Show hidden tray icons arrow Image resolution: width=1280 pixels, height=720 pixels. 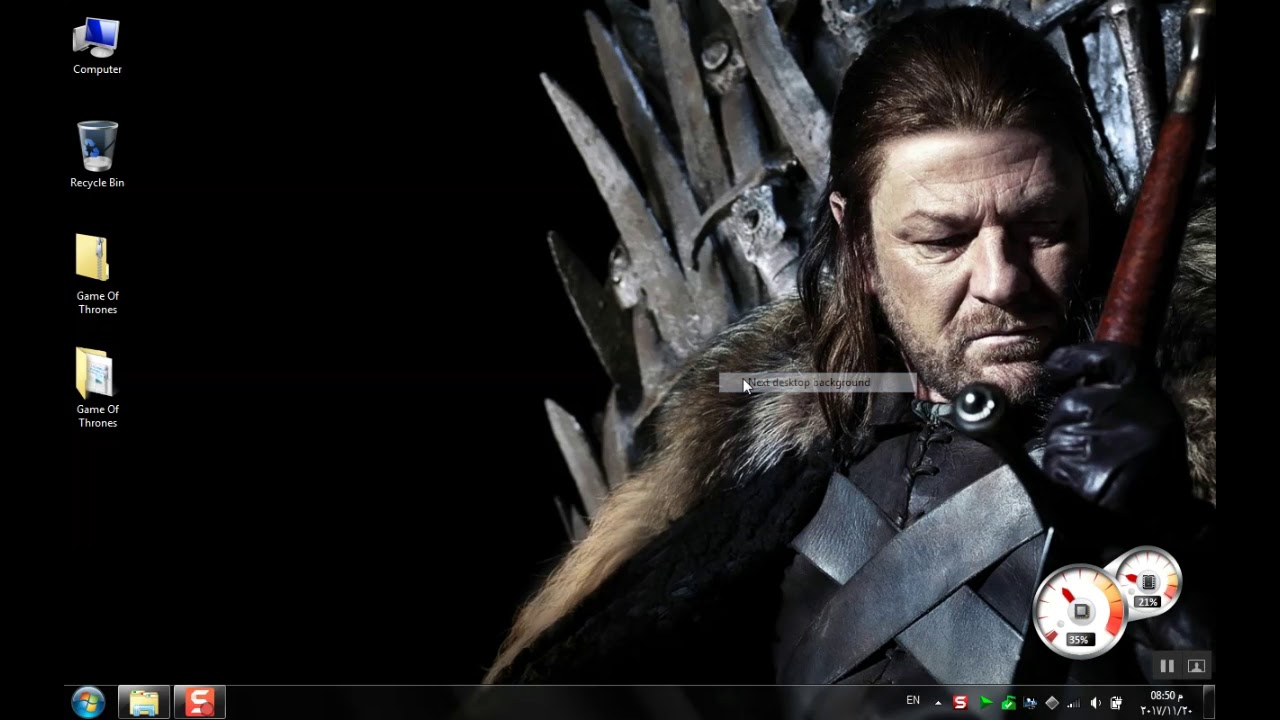[938, 703]
